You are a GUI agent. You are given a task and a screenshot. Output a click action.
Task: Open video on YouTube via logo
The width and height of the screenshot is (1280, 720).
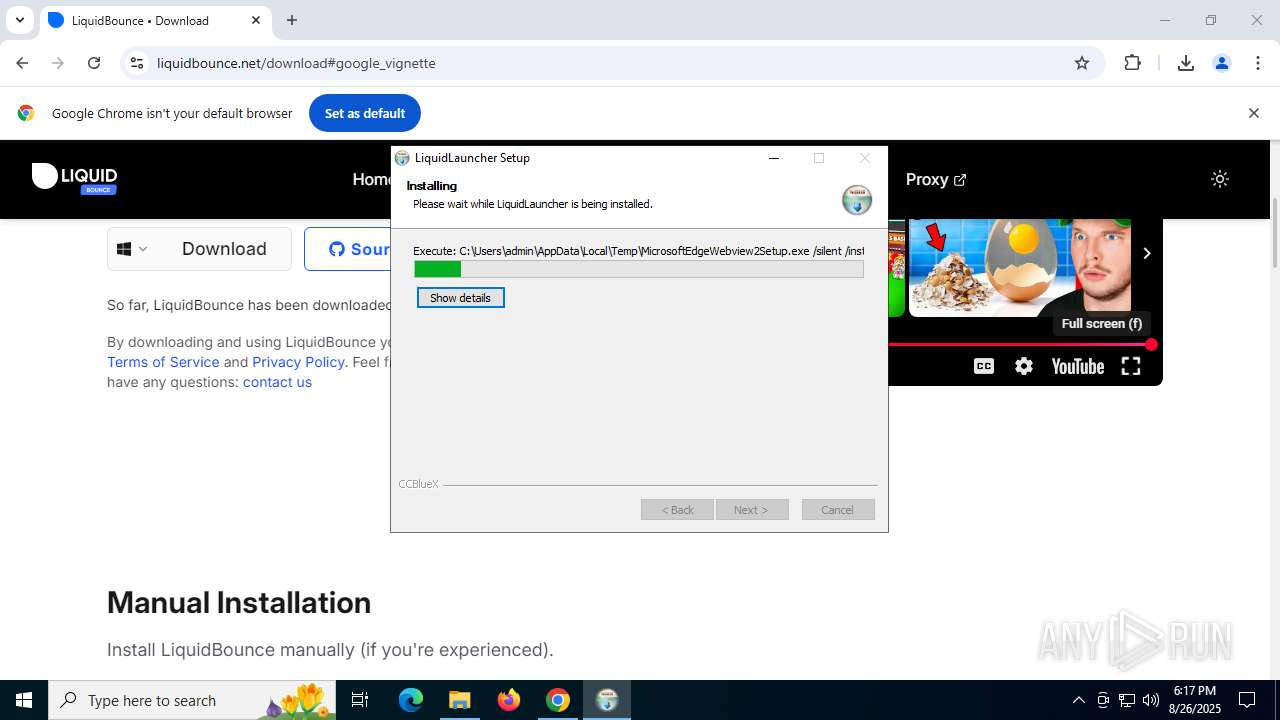pos(1077,367)
